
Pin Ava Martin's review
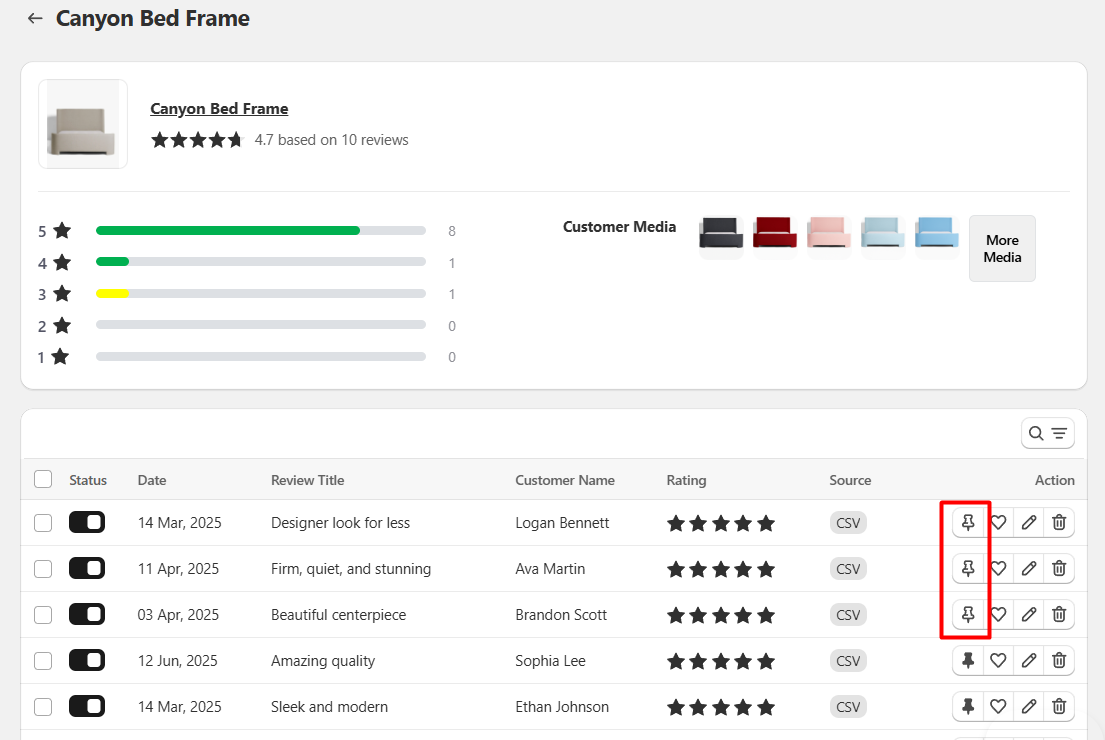point(968,569)
